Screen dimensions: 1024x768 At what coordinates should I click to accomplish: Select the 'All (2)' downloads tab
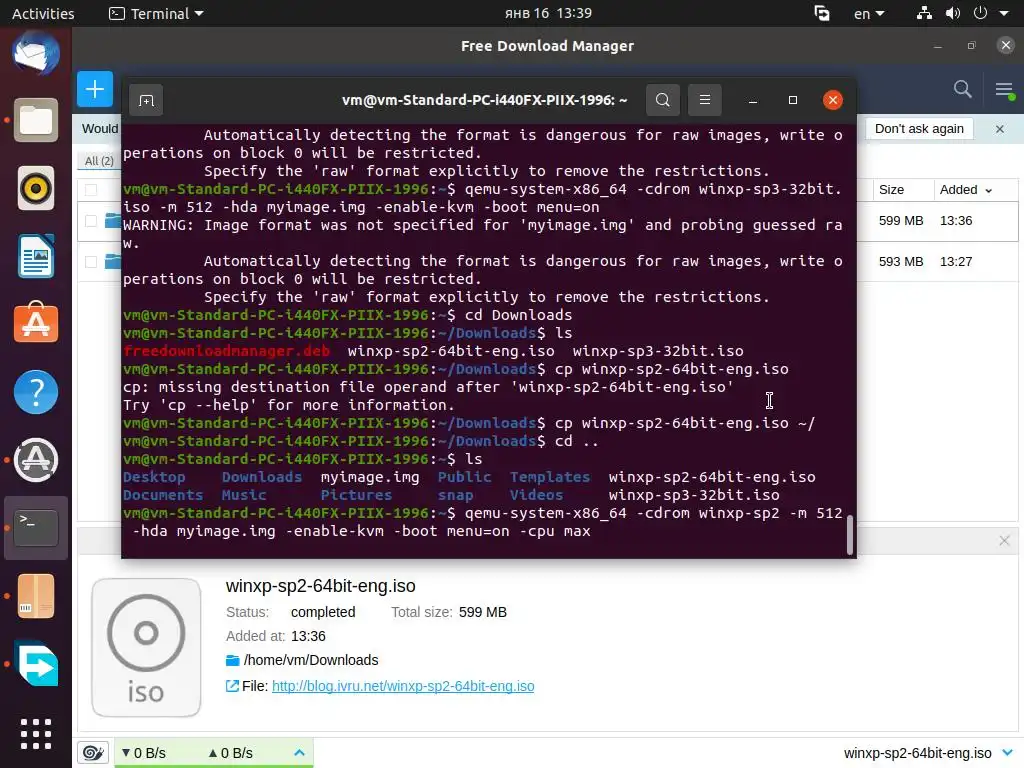tap(99, 161)
